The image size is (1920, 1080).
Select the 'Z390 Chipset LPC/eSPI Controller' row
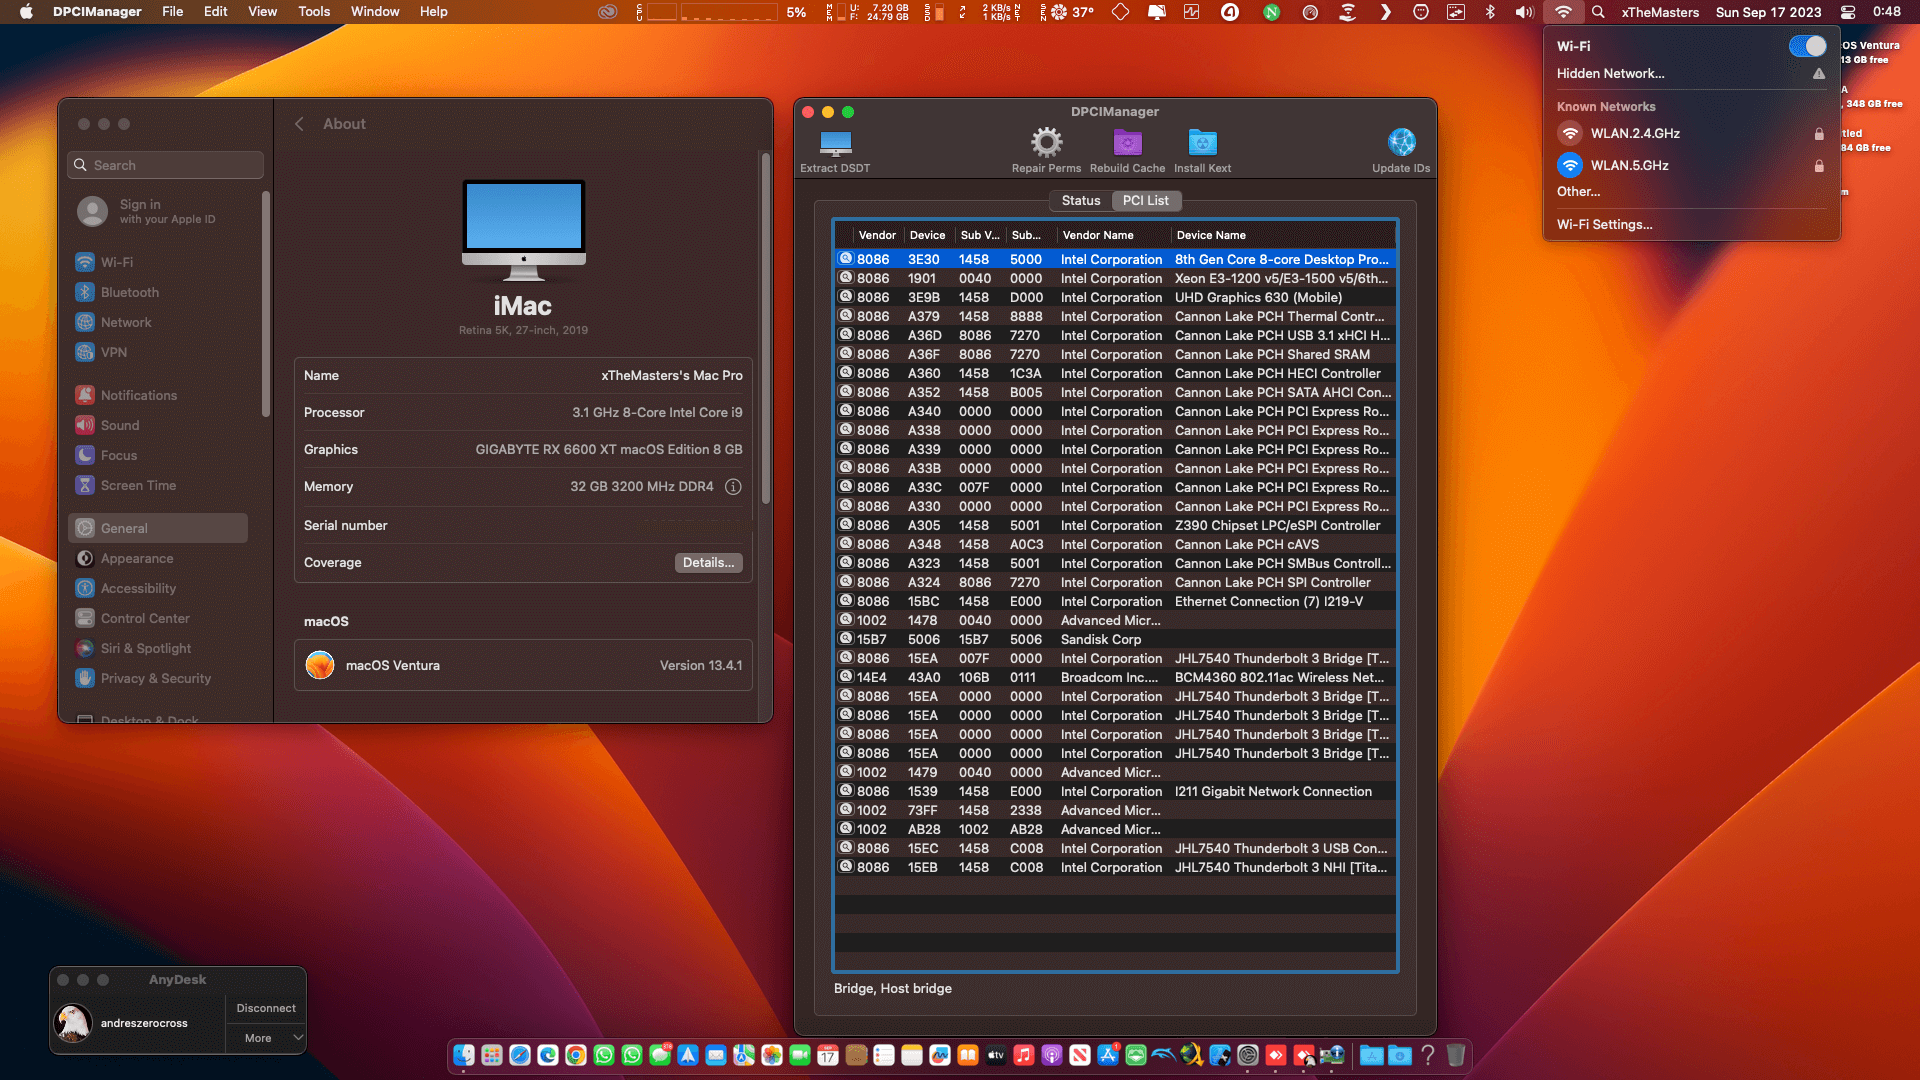(1115, 525)
